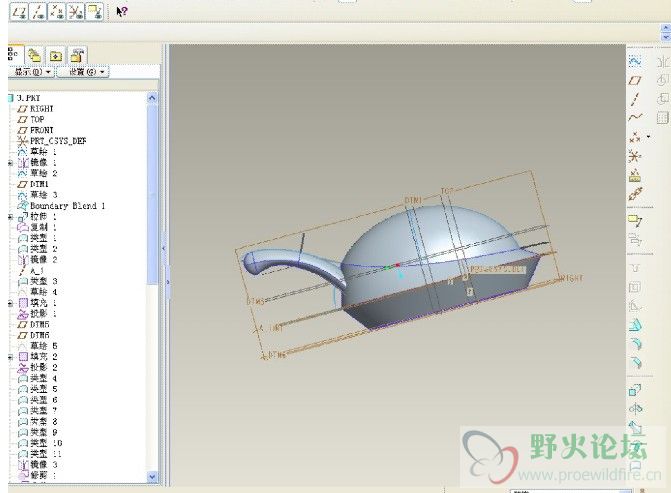The height and width of the screenshot is (493, 671).
Task: Select the Analysis feature tool
Action: pyautogui.click(x=635, y=175)
